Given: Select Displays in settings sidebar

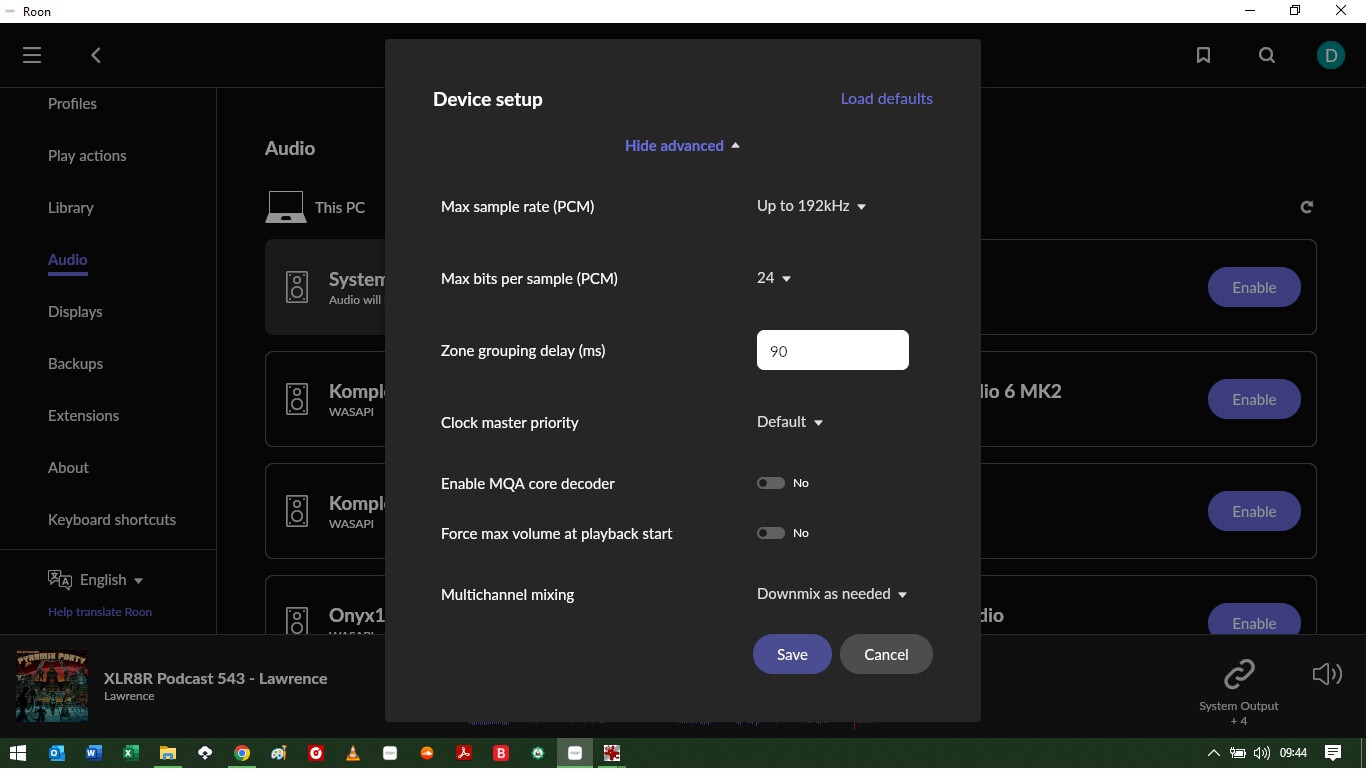Looking at the screenshot, I should 75,311.
